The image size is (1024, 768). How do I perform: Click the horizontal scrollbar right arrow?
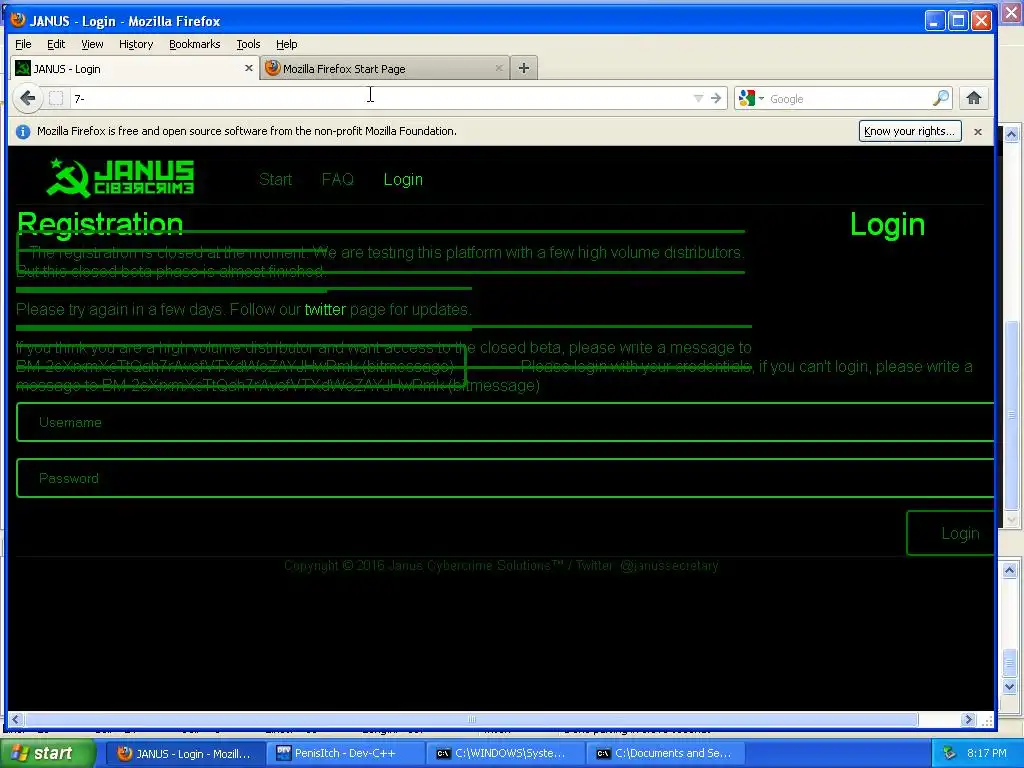(x=968, y=720)
